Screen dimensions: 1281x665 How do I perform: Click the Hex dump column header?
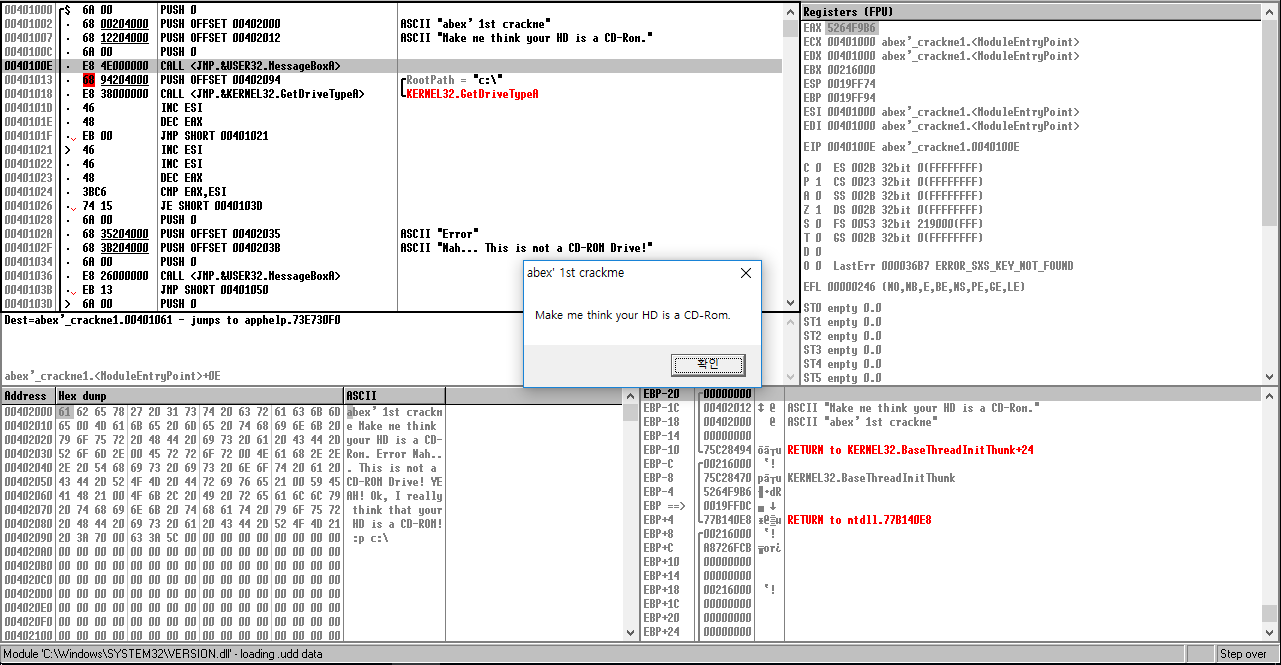pos(198,396)
